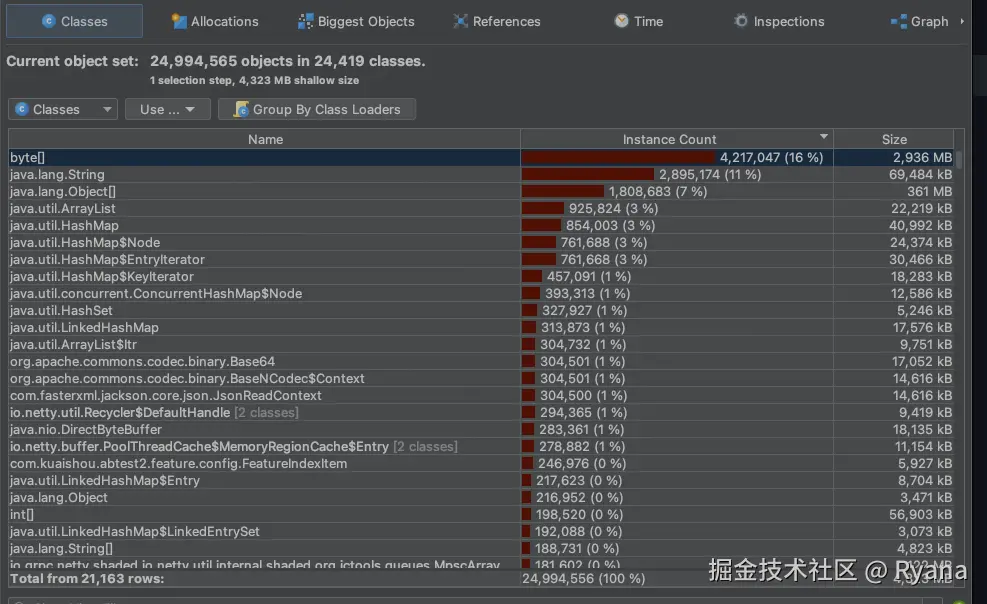Click instance count 2,895,174 (11 %)
The width and height of the screenshot is (987, 604).
tap(710, 174)
